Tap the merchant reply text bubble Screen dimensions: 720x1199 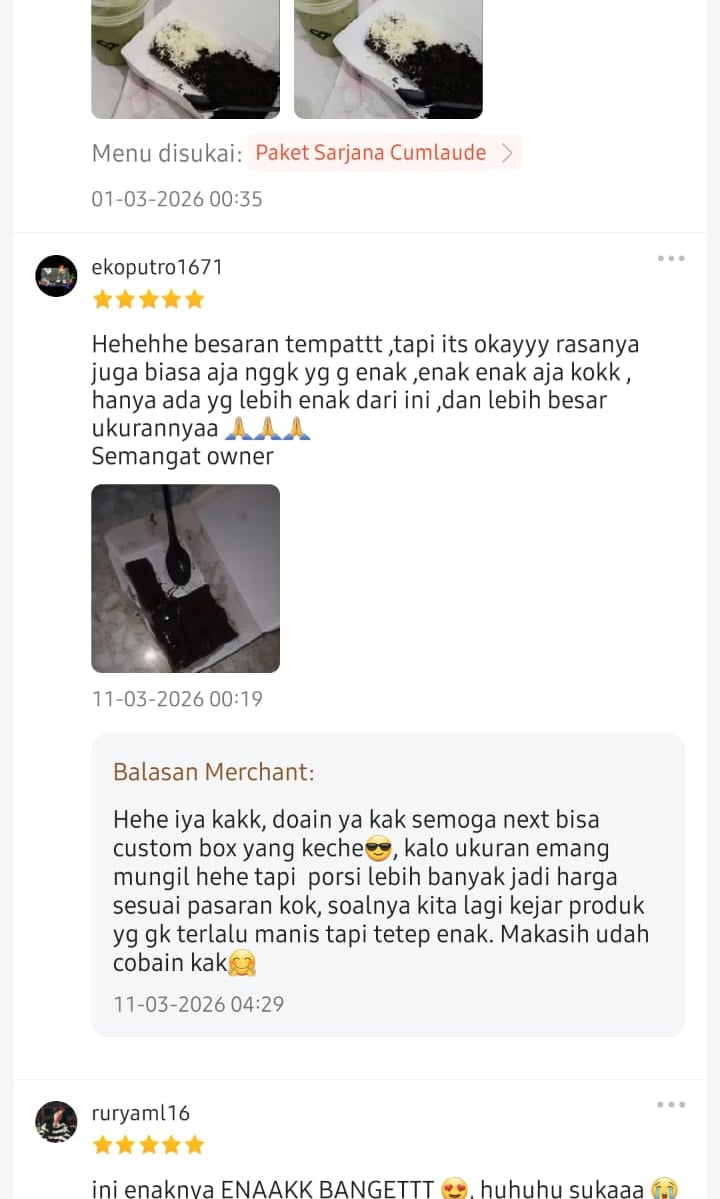[388, 885]
